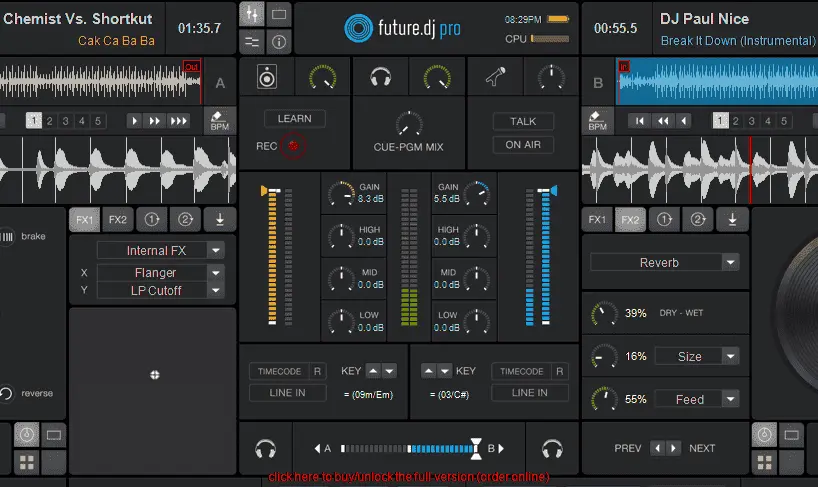
Task: Click deck B loop 1 circular icon
Action: point(664,220)
